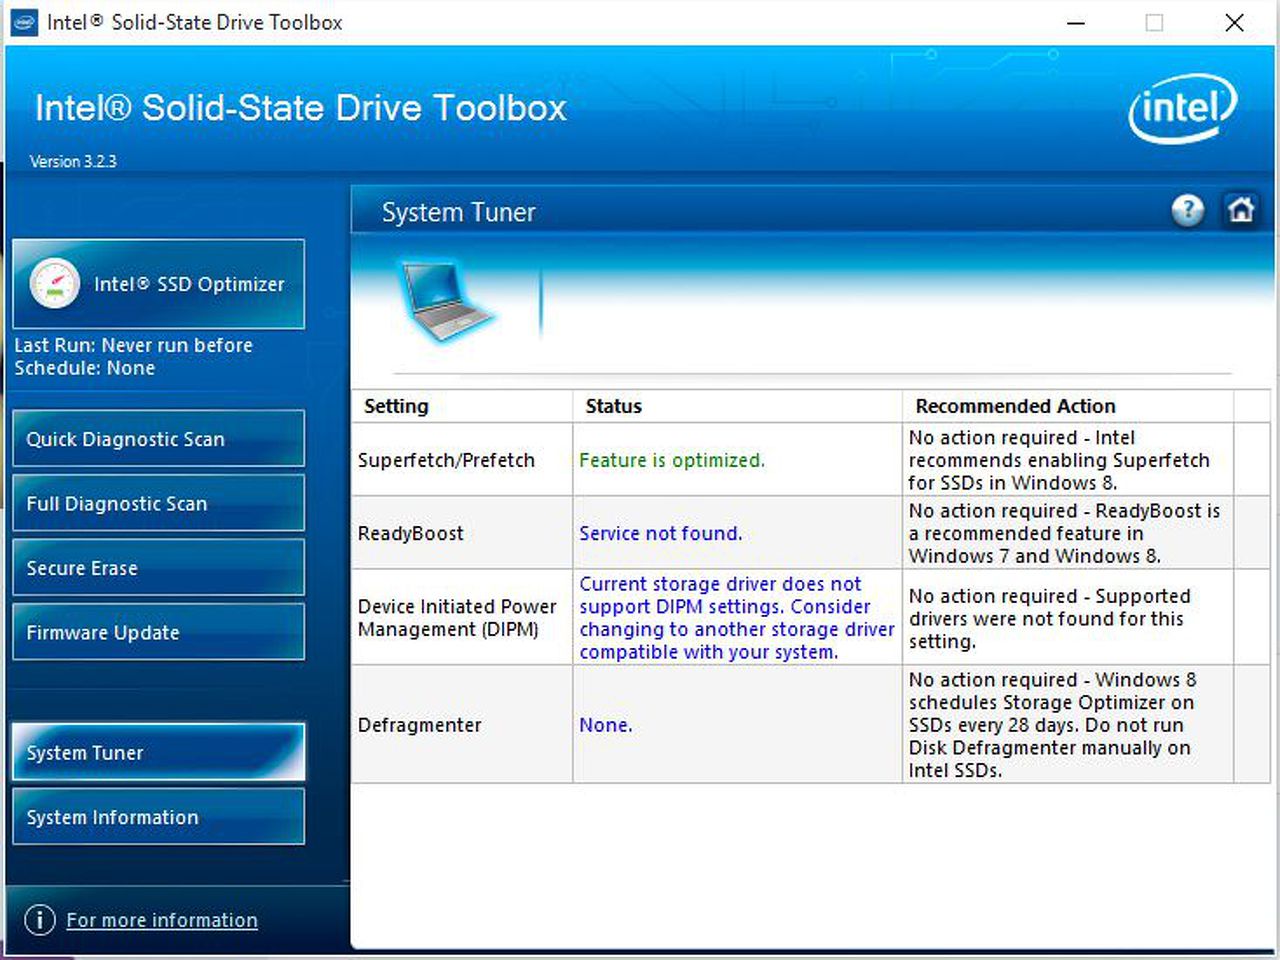Click the Intel logo in the header
The height and width of the screenshot is (960, 1280).
point(1183,108)
